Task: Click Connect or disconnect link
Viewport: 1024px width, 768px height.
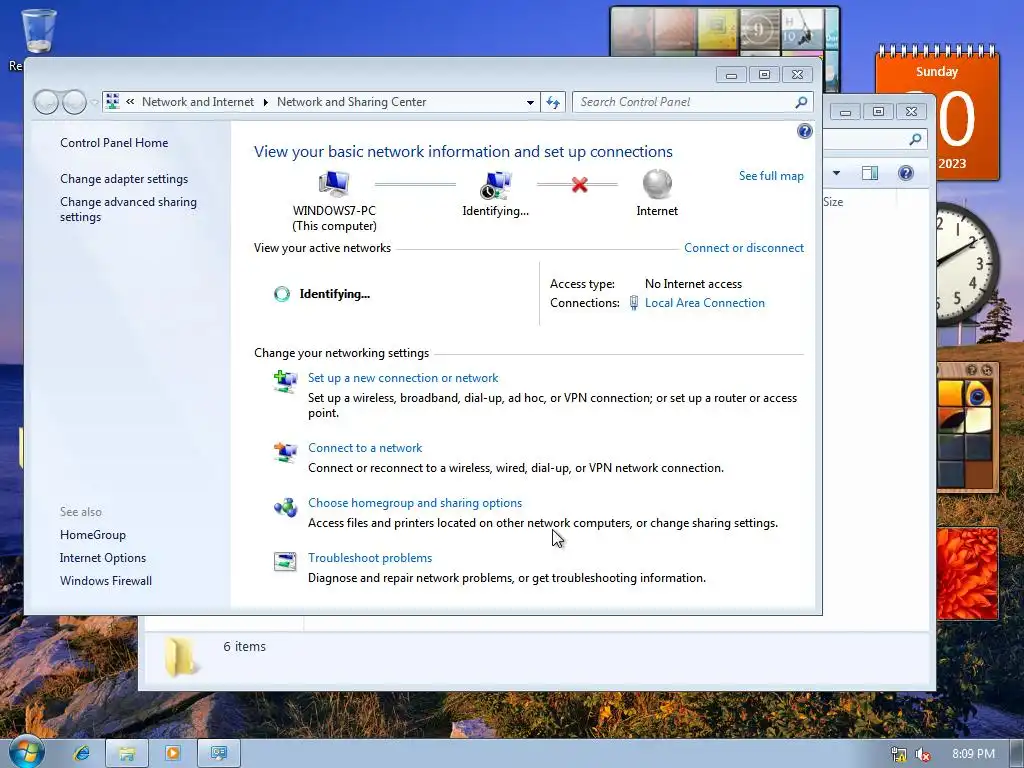Action: coord(744,248)
